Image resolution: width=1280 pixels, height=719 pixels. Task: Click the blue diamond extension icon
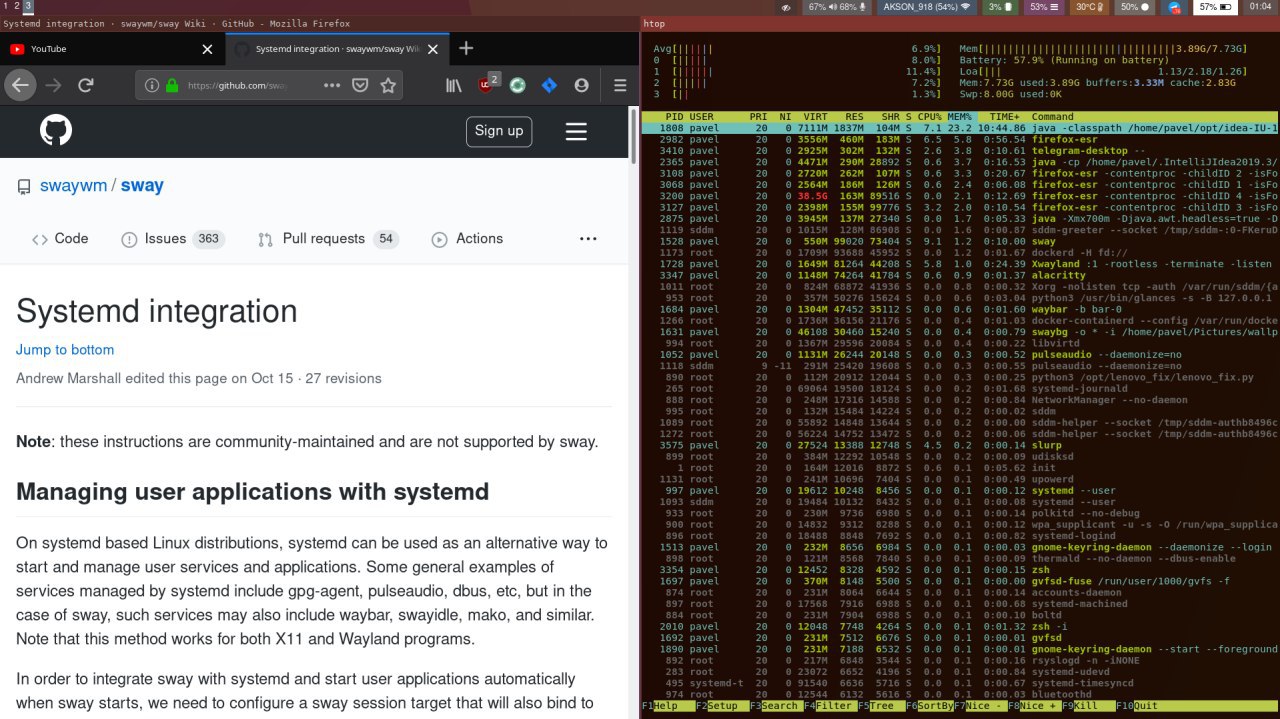pos(549,86)
